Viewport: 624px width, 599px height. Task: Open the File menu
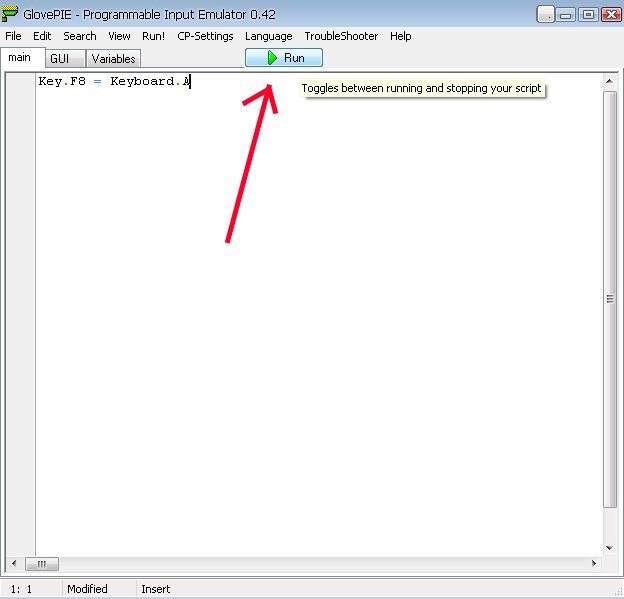[x=13, y=36]
